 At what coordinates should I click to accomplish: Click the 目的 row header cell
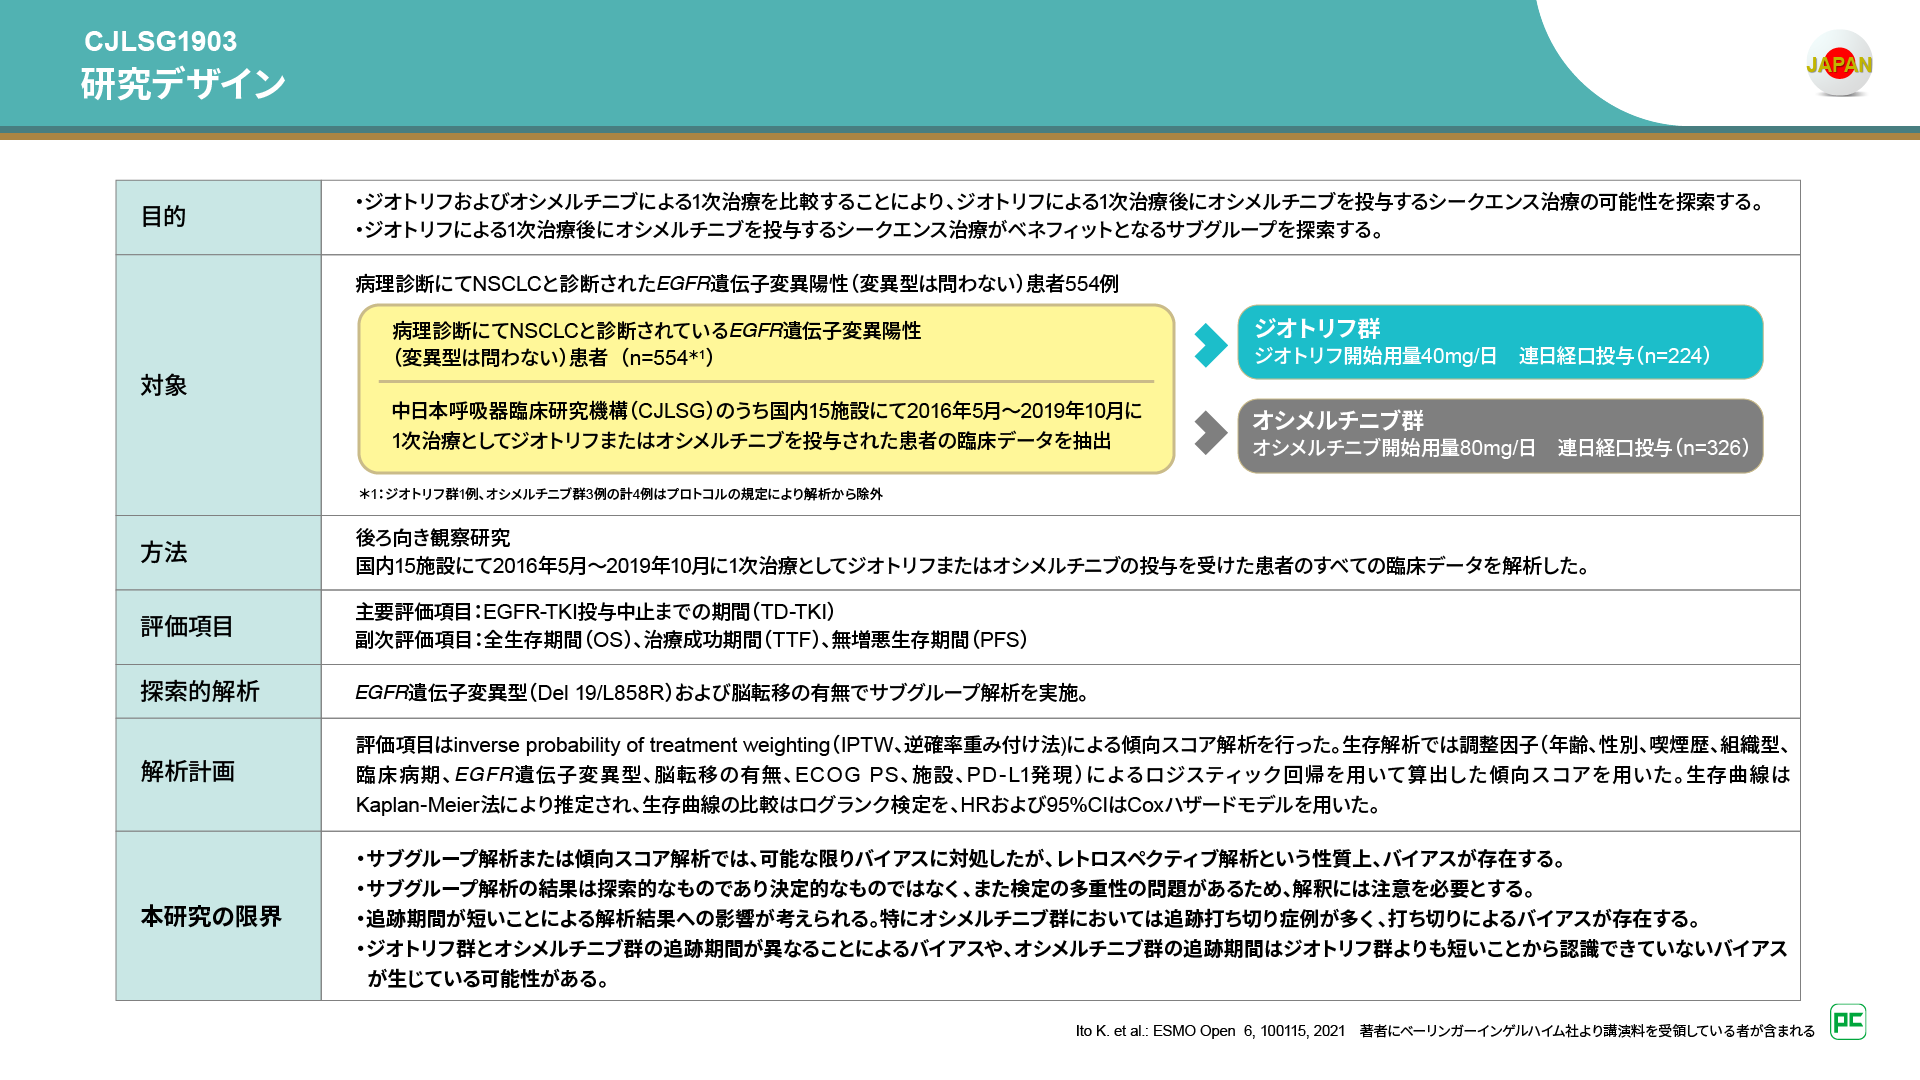[x=218, y=217]
